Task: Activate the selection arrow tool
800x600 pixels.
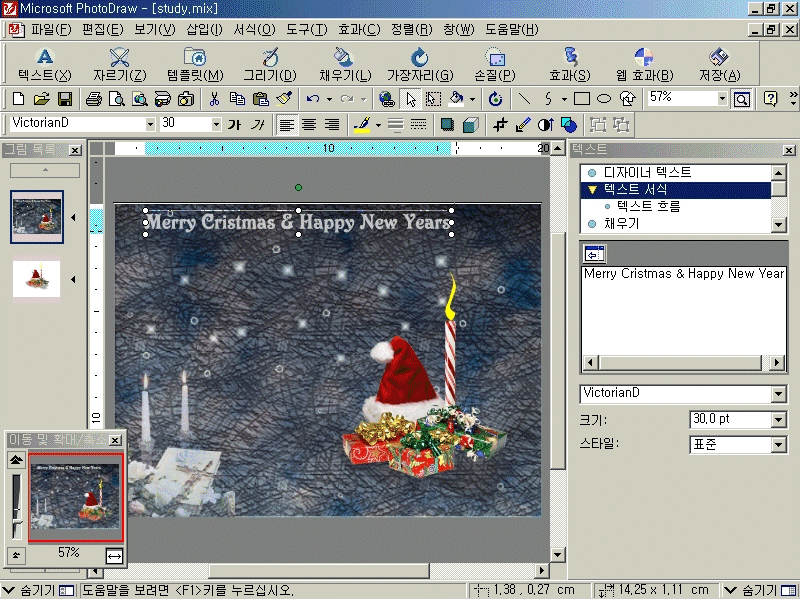Action: 410,98
